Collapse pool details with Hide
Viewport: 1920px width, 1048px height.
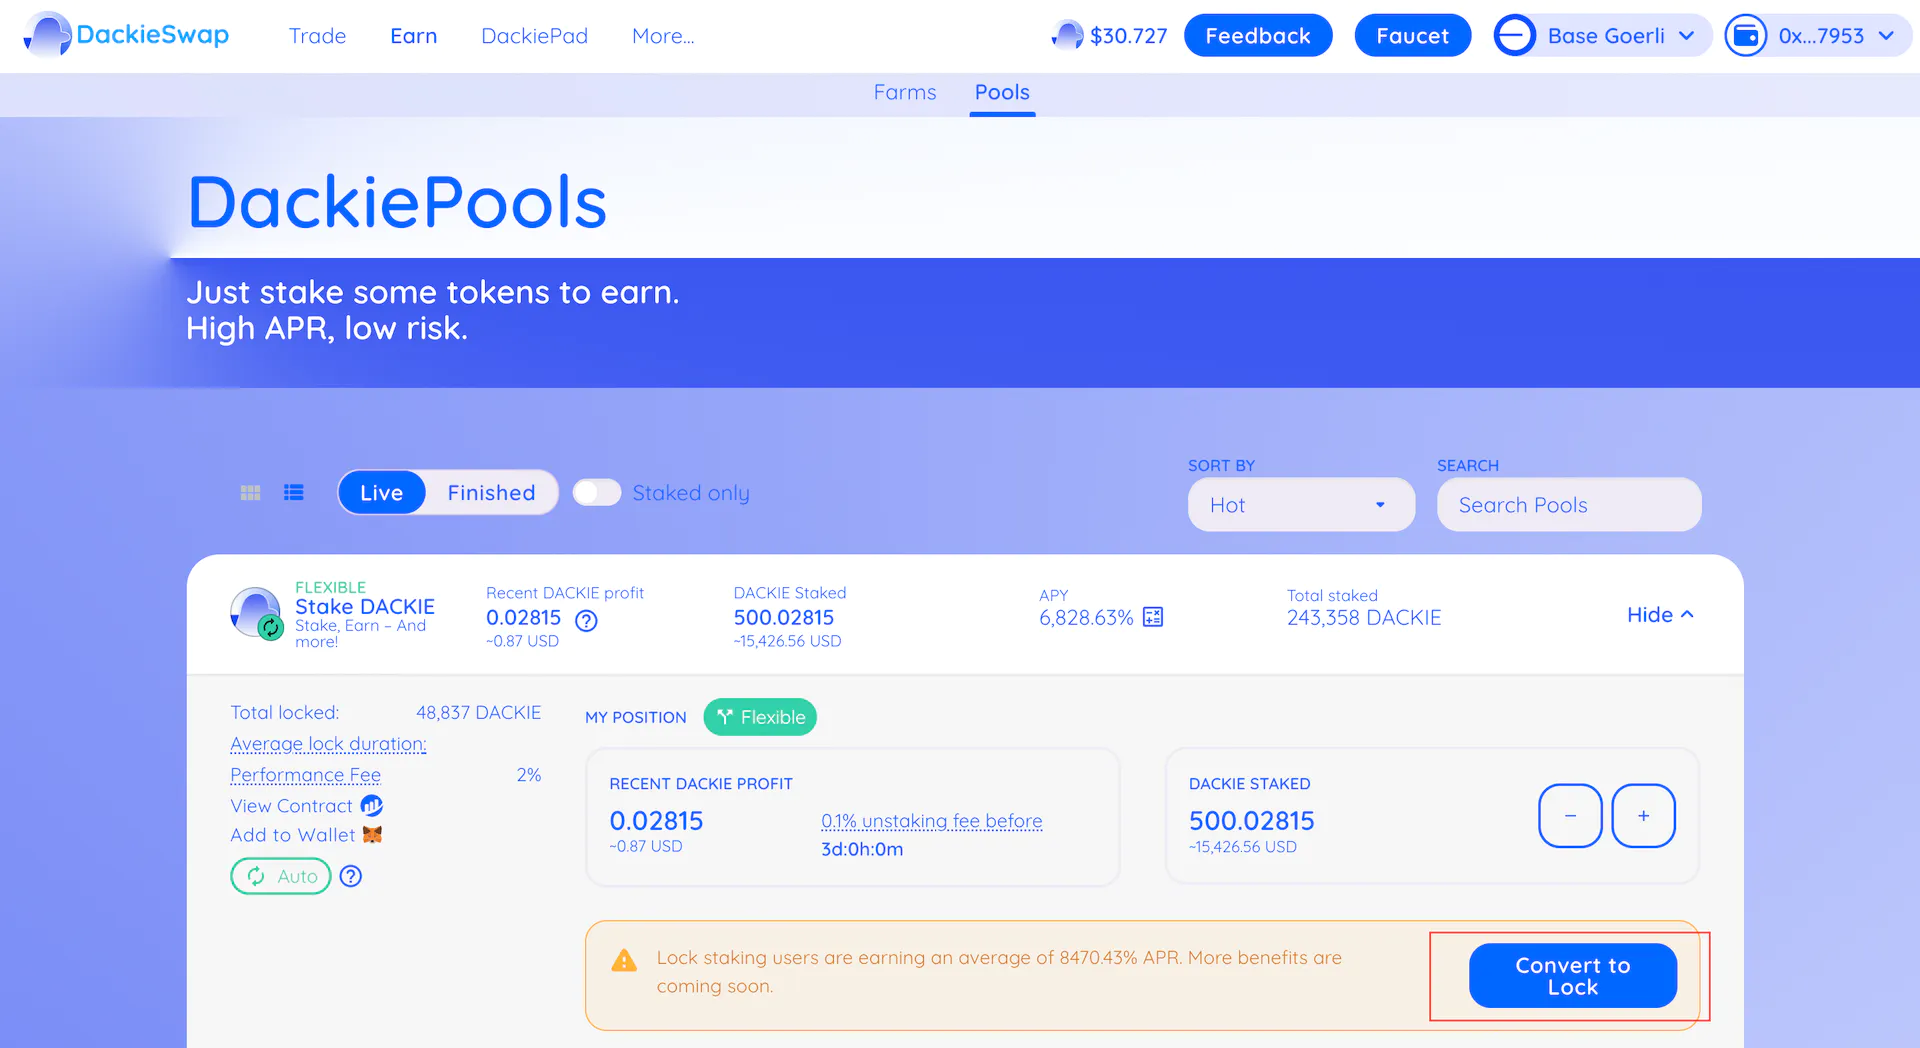click(1659, 615)
